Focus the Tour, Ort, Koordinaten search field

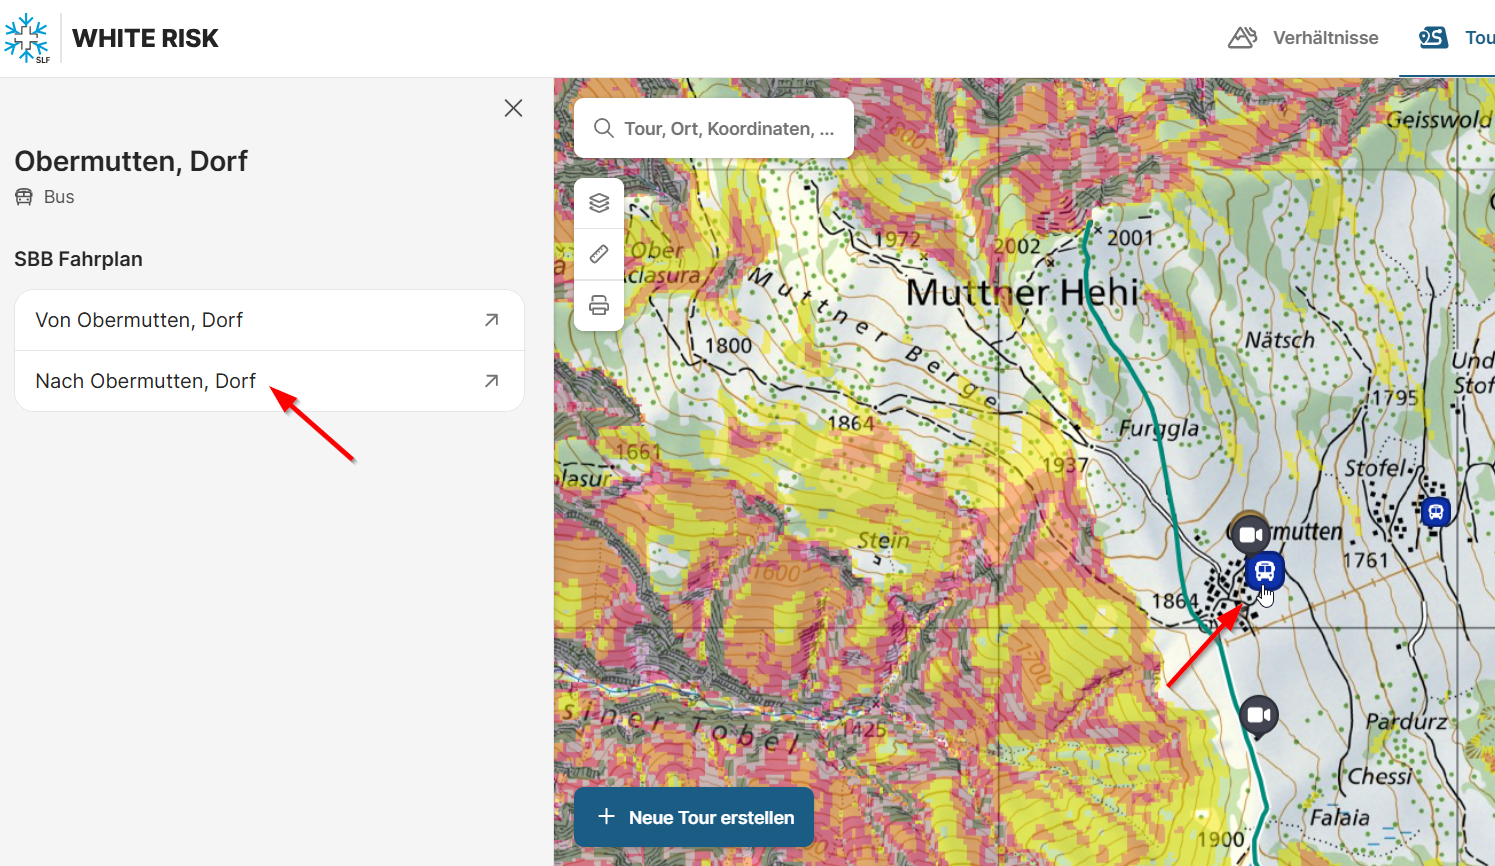pos(728,129)
